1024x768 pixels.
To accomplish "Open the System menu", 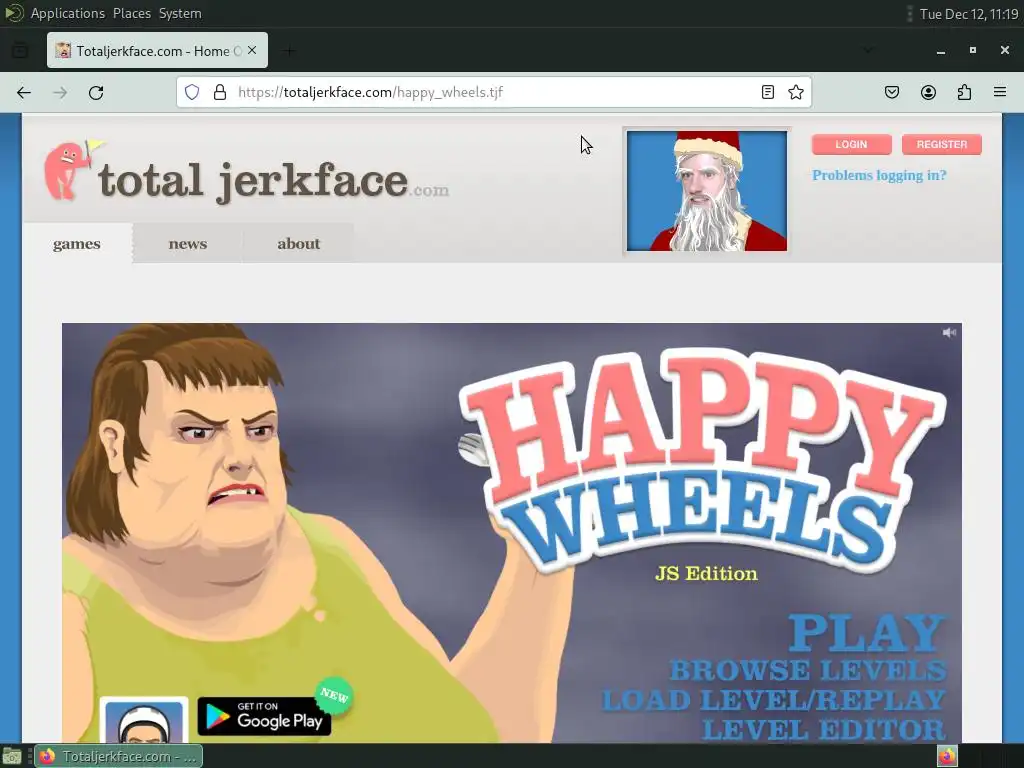I will [x=180, y=13].
